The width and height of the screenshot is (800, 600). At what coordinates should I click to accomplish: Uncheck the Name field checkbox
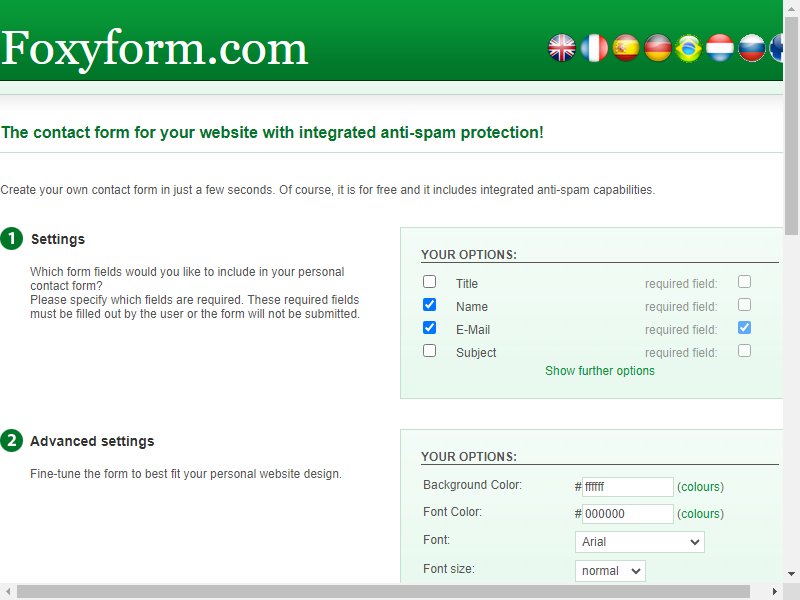point(430,305)
